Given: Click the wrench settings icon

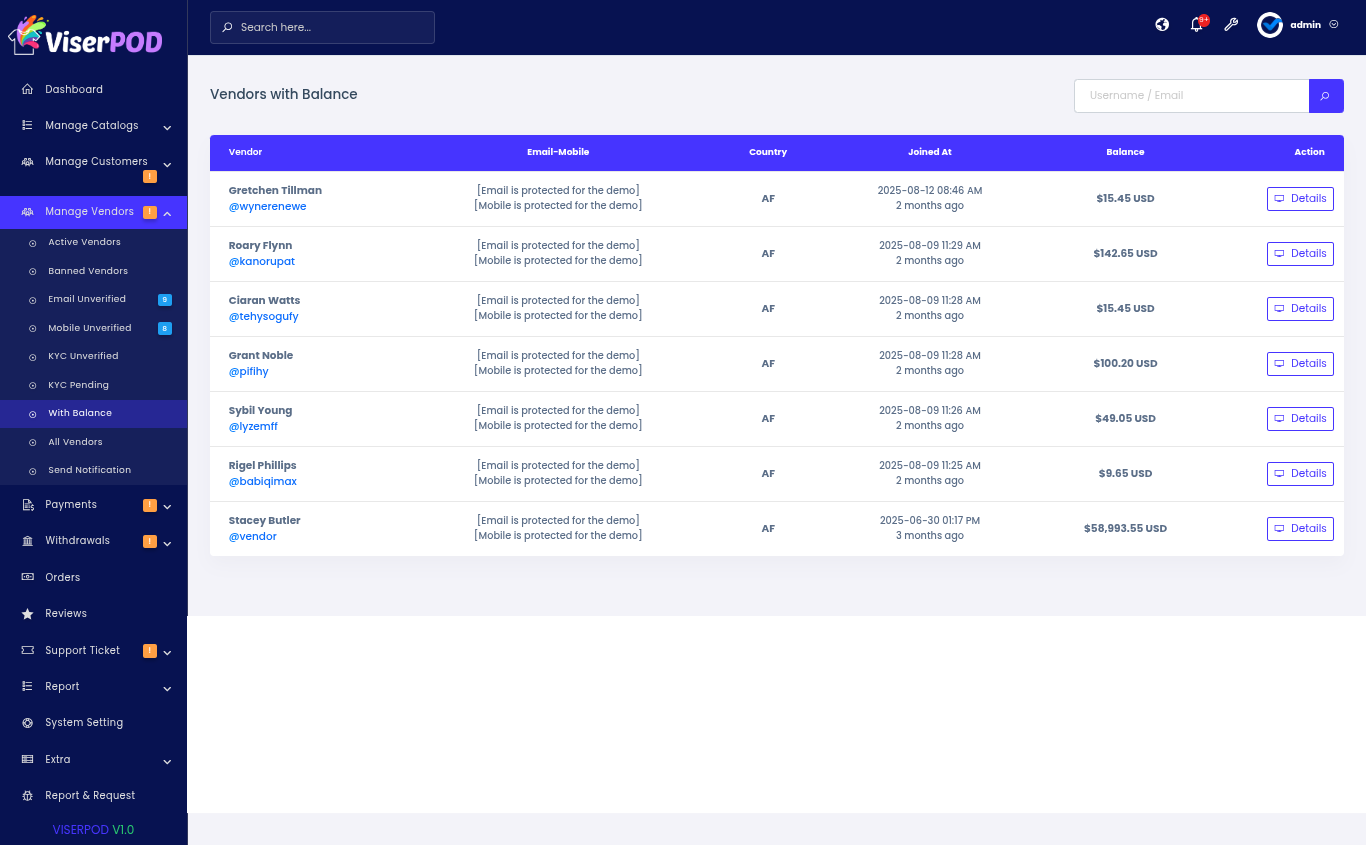Looking at the screenshot, I should point(1231,25).
